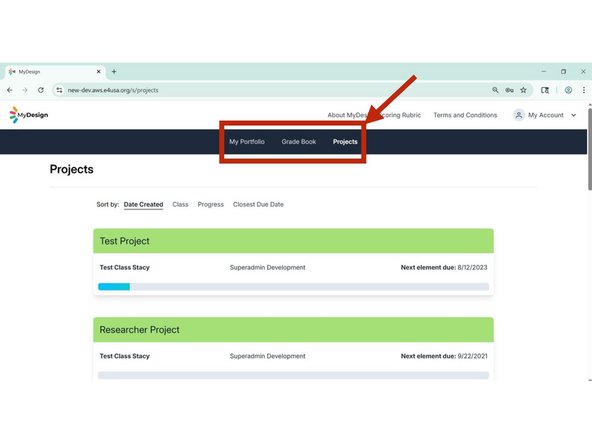592x444 pixels.
Task: Click the zoom magnifier icon in address bar
Action: coord(495,90)
